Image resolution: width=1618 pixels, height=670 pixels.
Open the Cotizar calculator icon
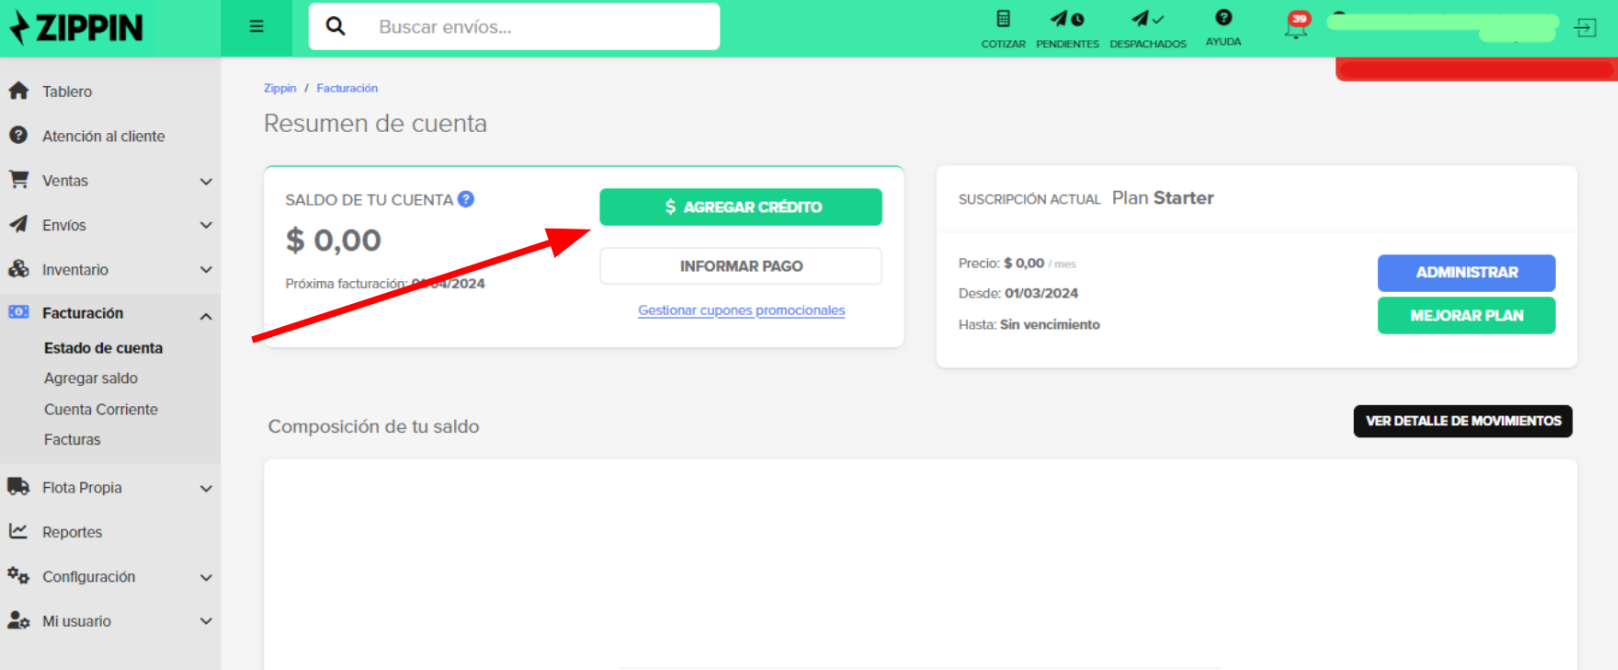pos(1003,19)
